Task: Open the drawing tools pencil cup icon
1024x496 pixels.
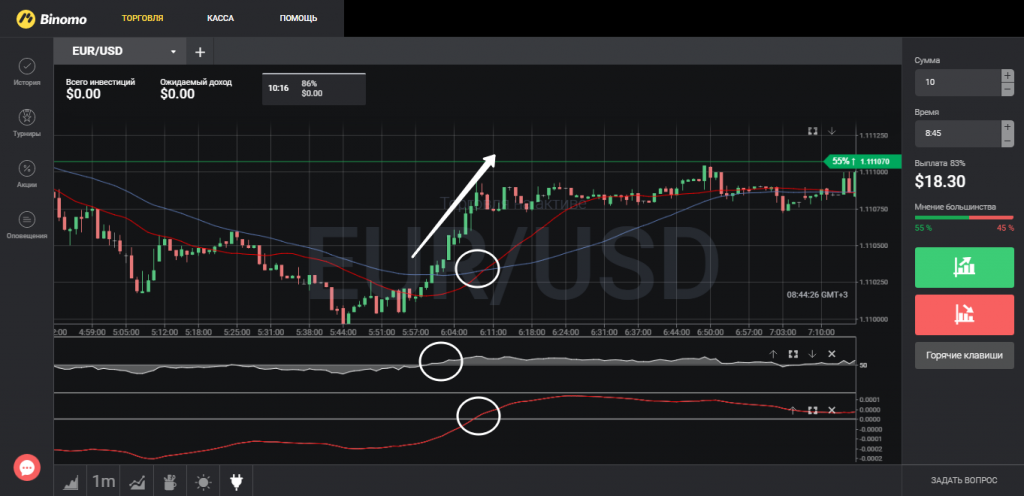Action: click(x=170, y=482)
